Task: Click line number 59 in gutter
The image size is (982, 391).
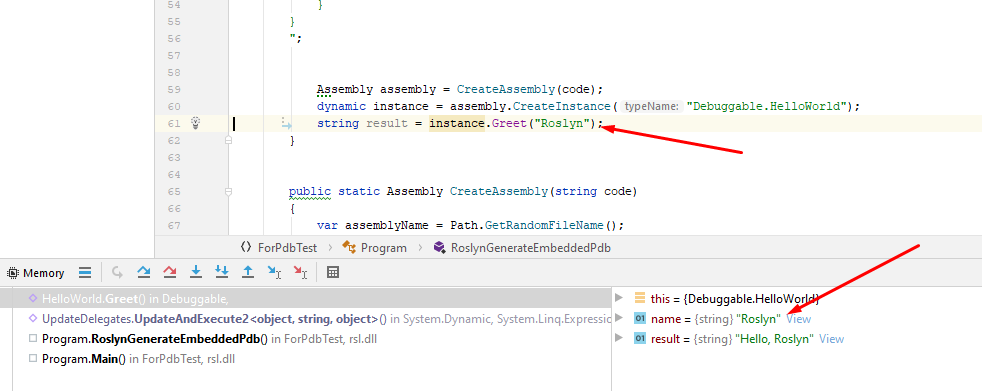Action: point(174,90)
